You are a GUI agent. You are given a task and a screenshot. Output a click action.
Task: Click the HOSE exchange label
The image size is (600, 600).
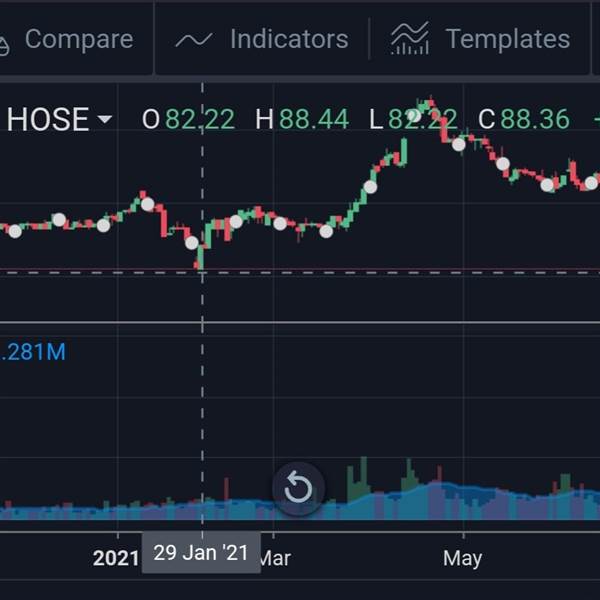coord(48,119)
